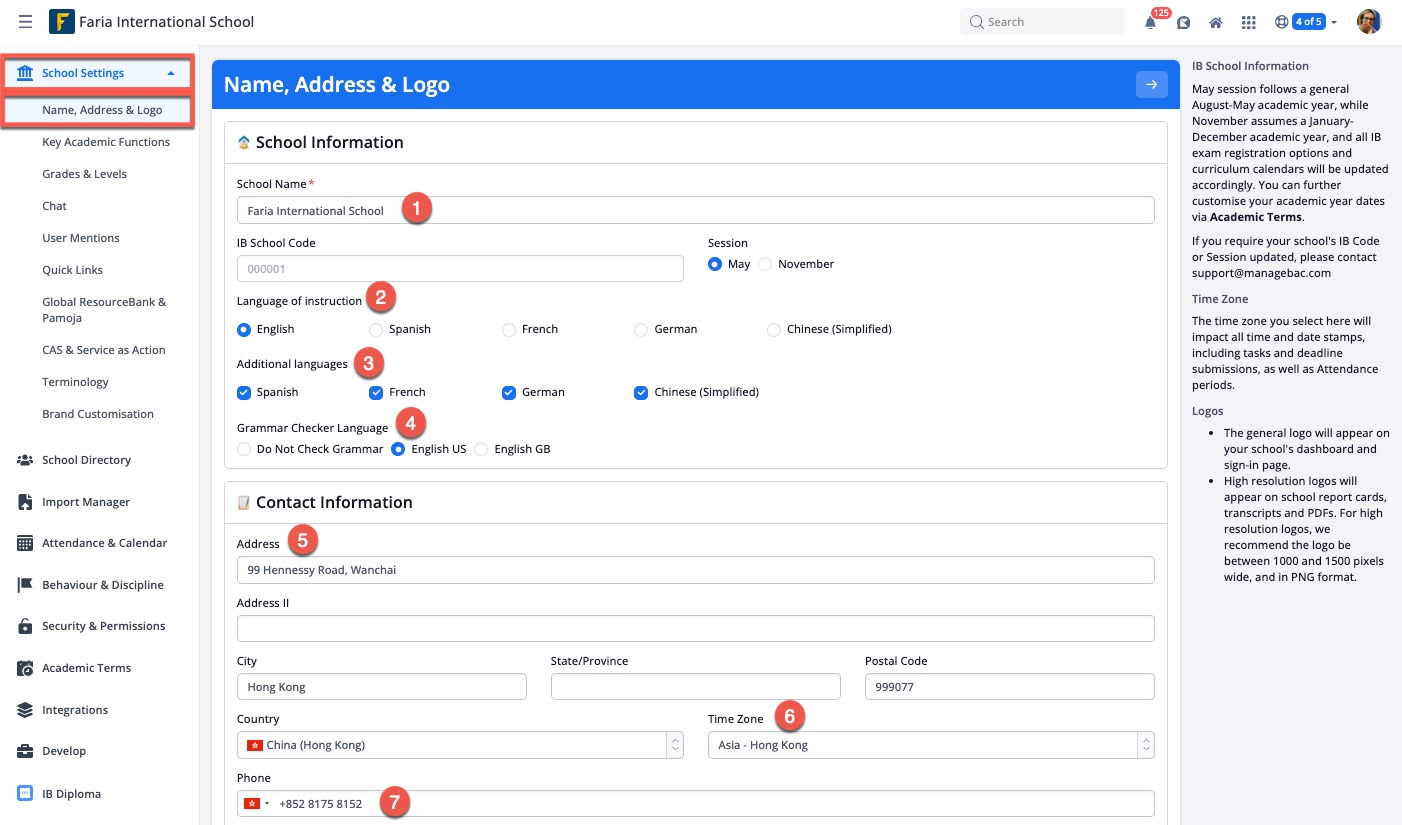Click the globe icon beside 4 of 5

click(x=1281, y=22)
